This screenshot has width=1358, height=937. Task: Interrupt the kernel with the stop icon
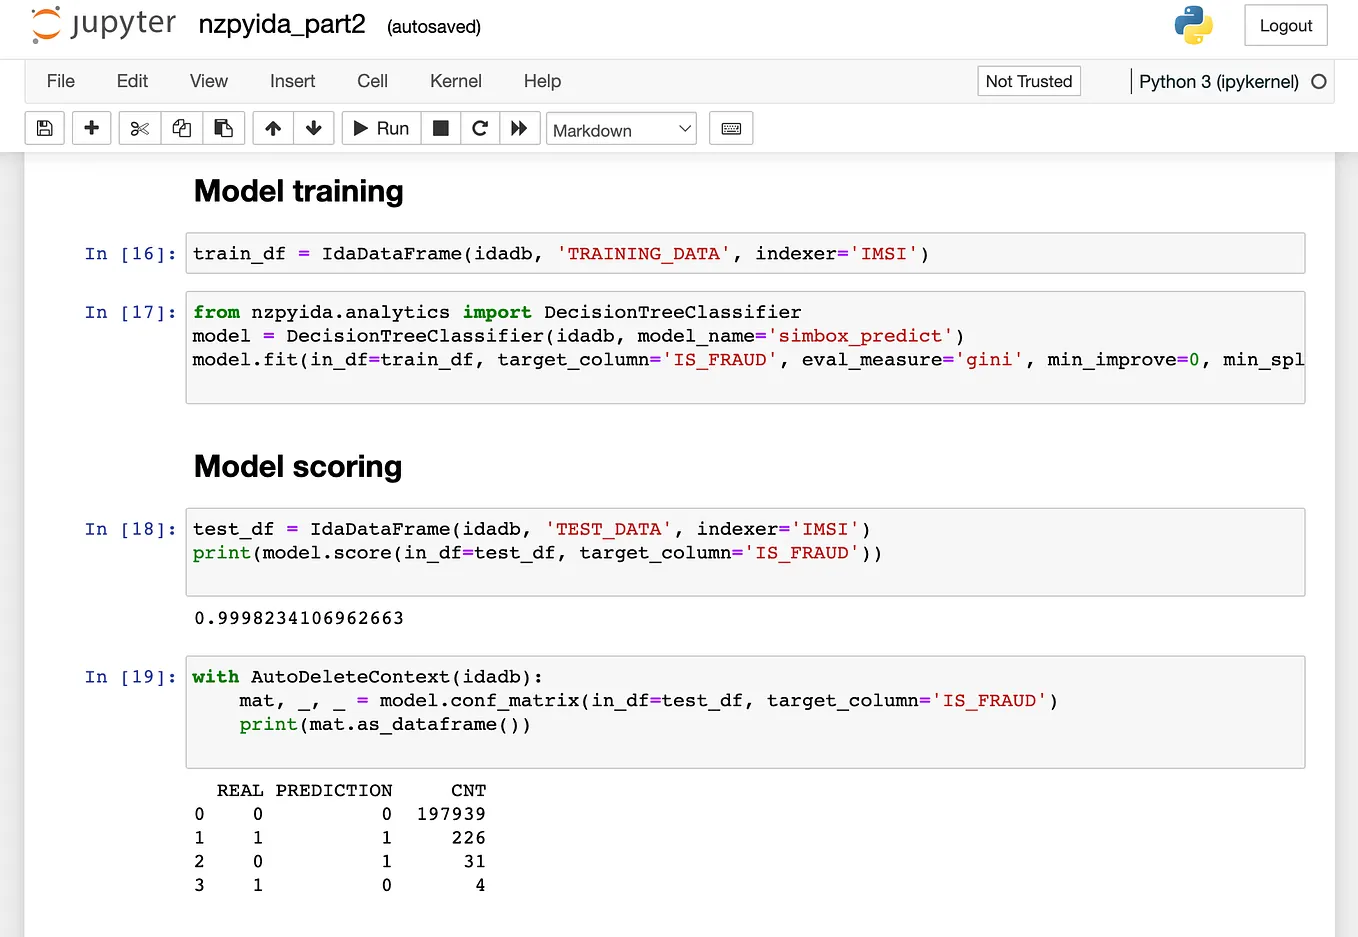[440, 128]
